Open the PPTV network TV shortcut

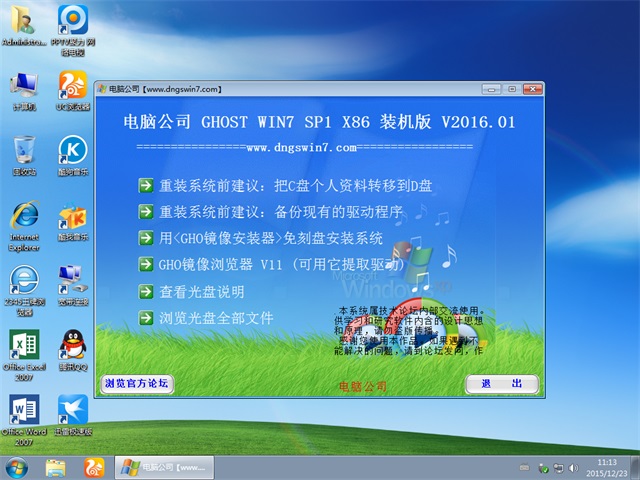tap(72, 22)
